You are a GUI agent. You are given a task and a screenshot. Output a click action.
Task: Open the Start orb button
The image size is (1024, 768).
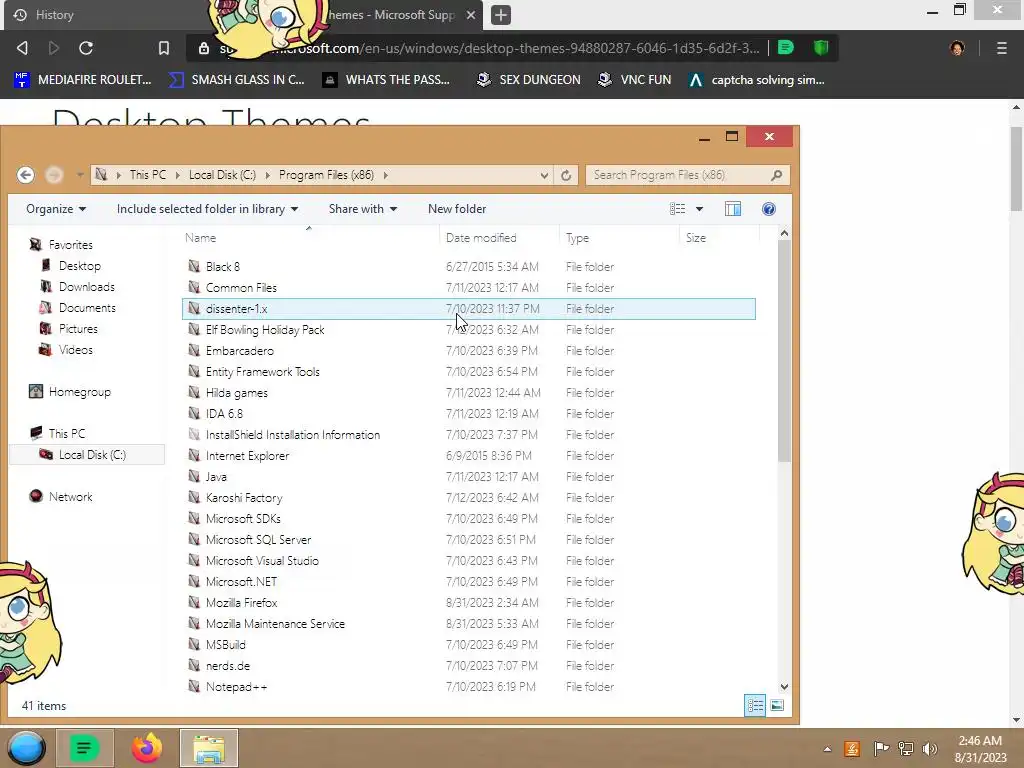click(x=26, y=748)
